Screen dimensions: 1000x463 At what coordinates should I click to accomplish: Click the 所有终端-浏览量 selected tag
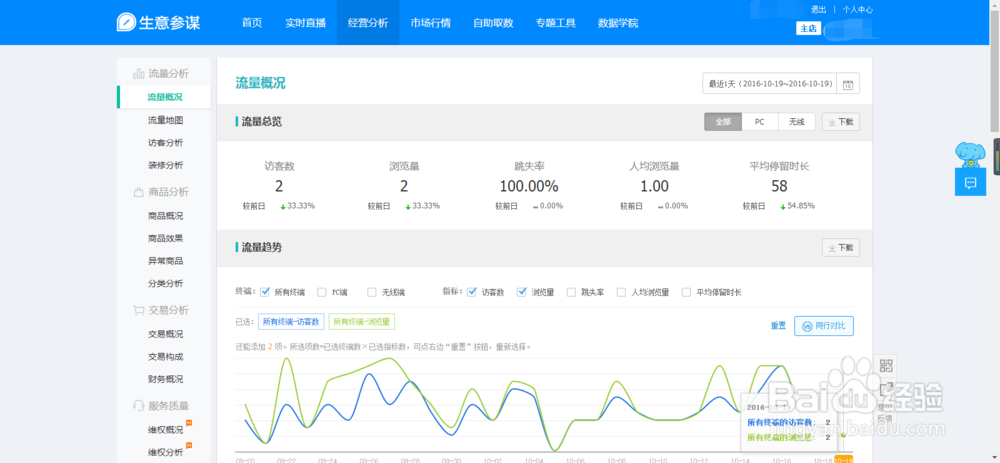click(x=362, y=322)
